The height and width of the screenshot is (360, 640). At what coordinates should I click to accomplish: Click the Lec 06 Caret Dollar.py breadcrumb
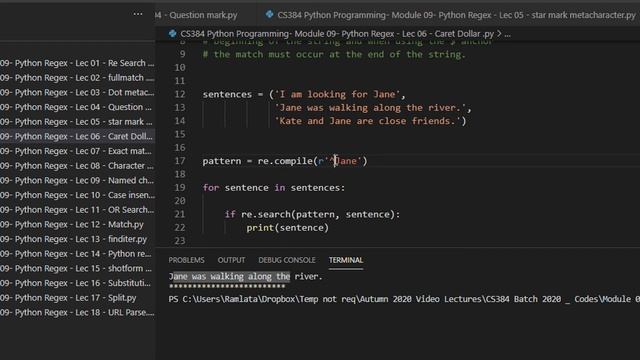[x=337, y=34]
